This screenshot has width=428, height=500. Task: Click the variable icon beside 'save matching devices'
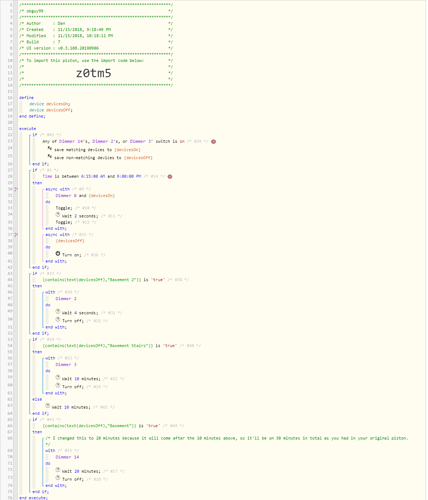click(50, 148)
